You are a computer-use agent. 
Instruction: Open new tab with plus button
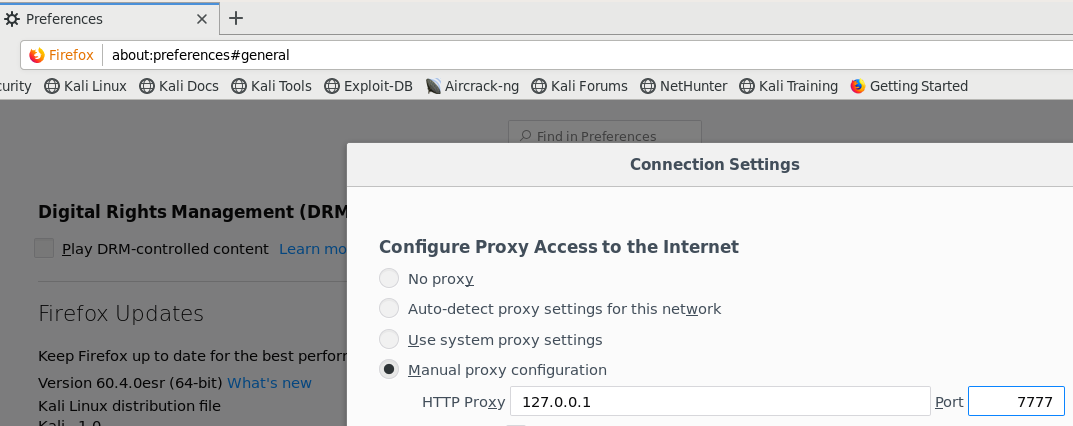click(236, 18)
